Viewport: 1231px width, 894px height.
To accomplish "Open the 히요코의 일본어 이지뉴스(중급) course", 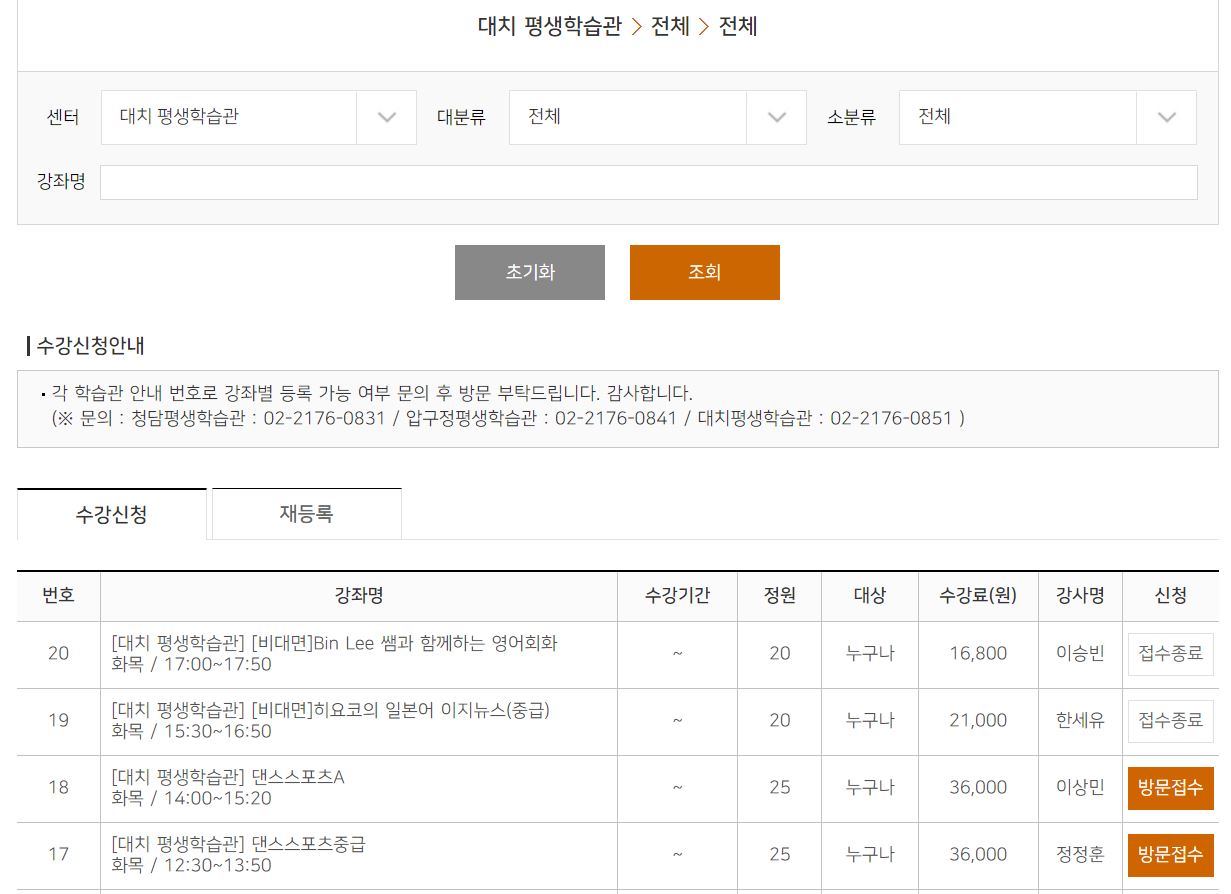I will 330,710.
